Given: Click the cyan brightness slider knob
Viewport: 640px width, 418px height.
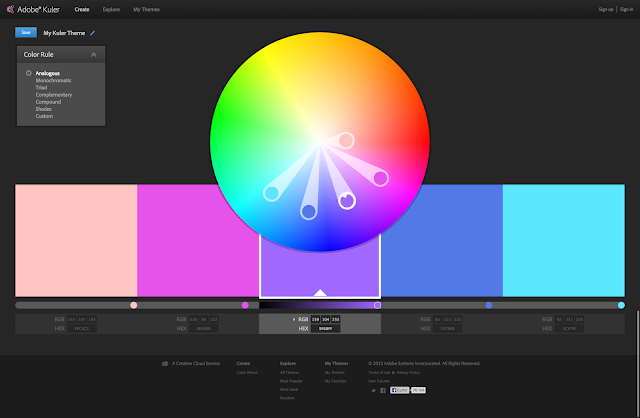Looking at the screenshot, I should tap(621, 305).
